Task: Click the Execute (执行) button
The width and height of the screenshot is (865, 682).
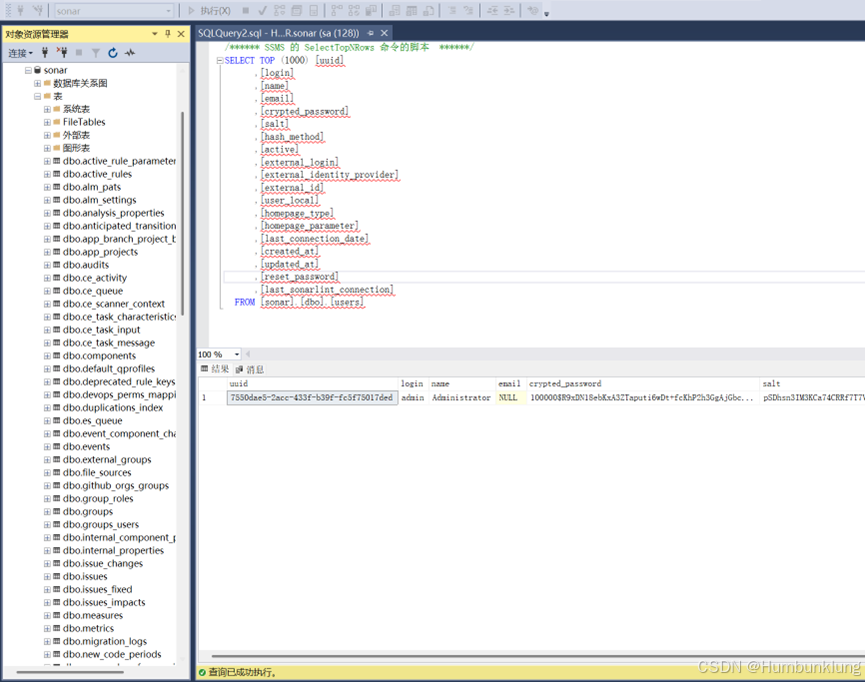Action: (x=209, y=10)
